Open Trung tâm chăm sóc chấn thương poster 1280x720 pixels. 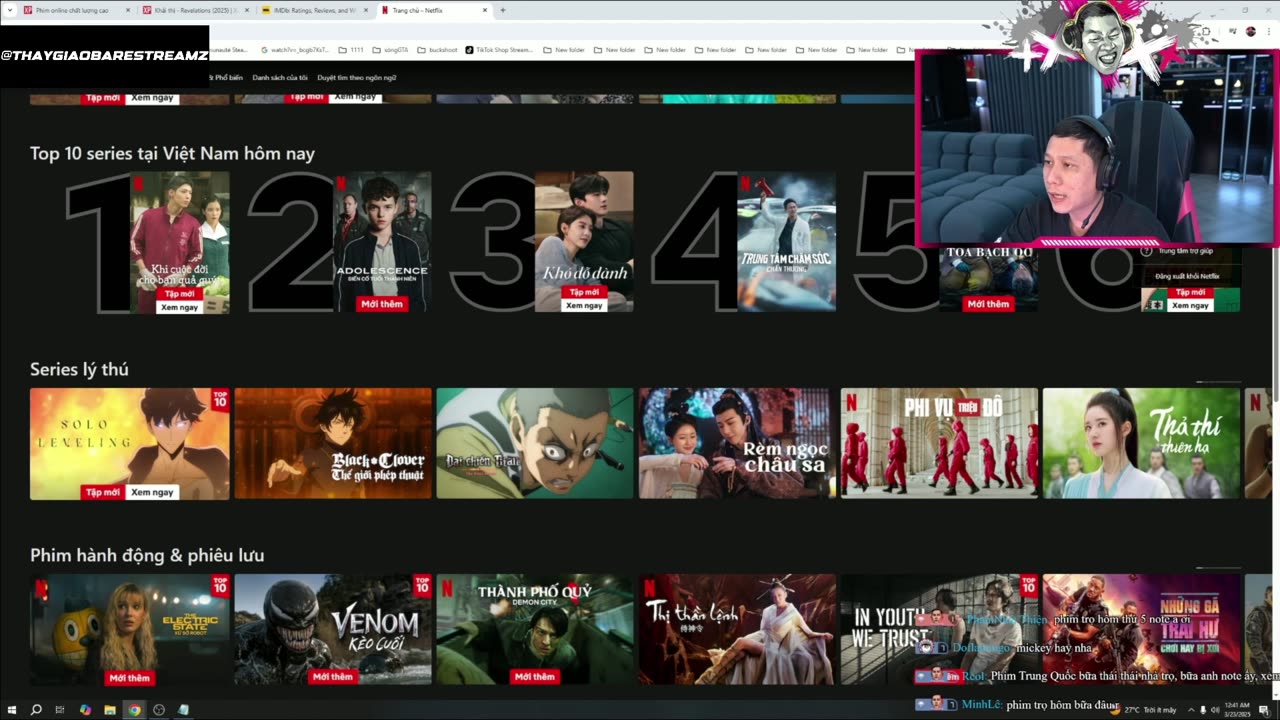tap(786, 241)
